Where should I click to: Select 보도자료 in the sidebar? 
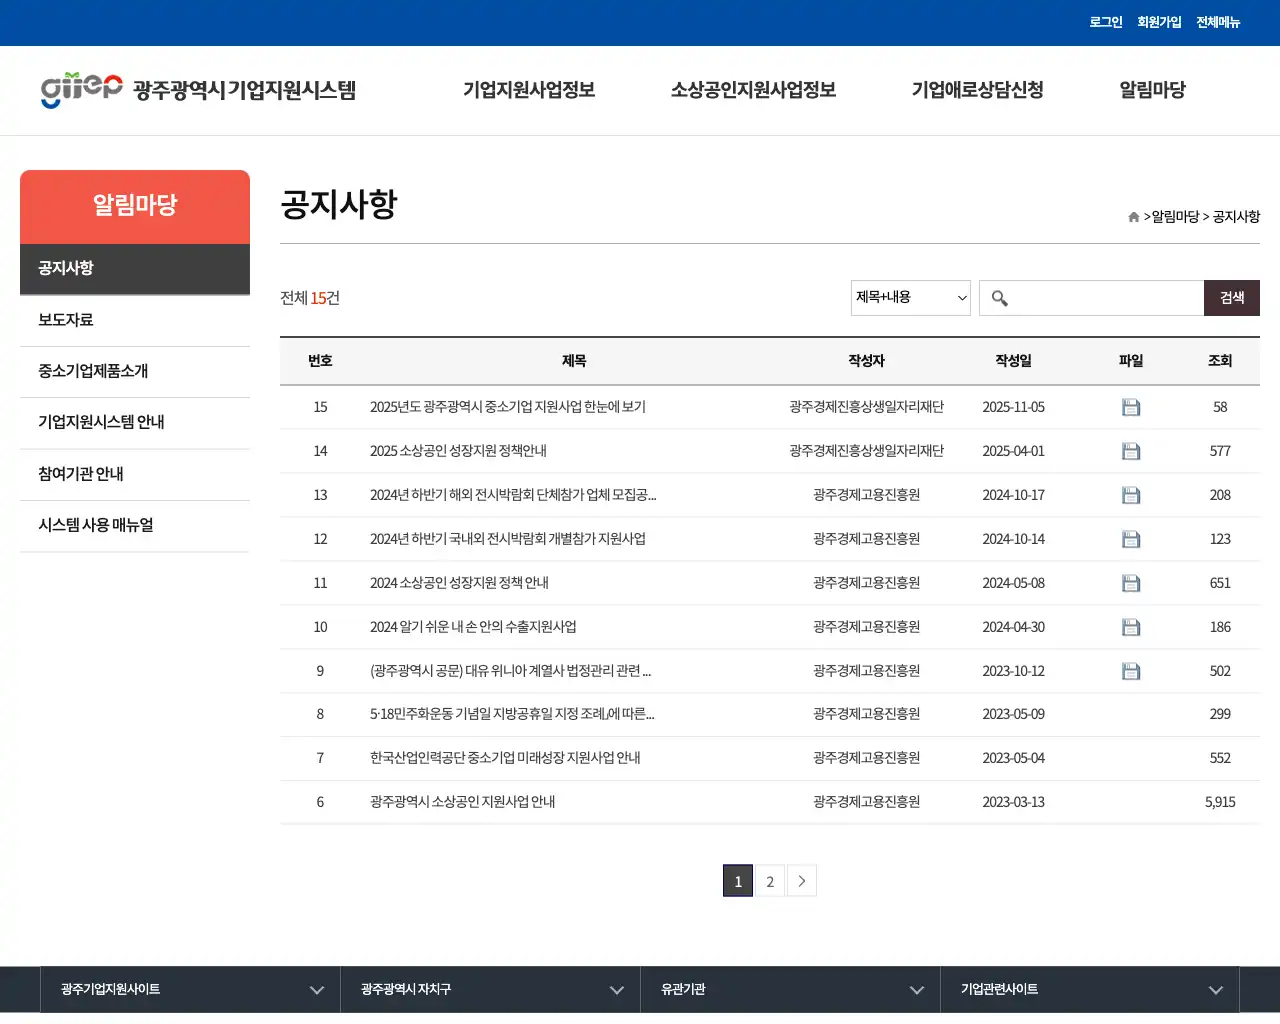(x=64, y=319)
